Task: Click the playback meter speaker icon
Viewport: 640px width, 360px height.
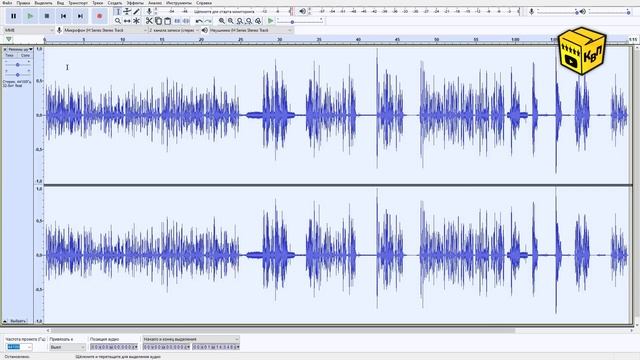Action: [x=302, y=11]
